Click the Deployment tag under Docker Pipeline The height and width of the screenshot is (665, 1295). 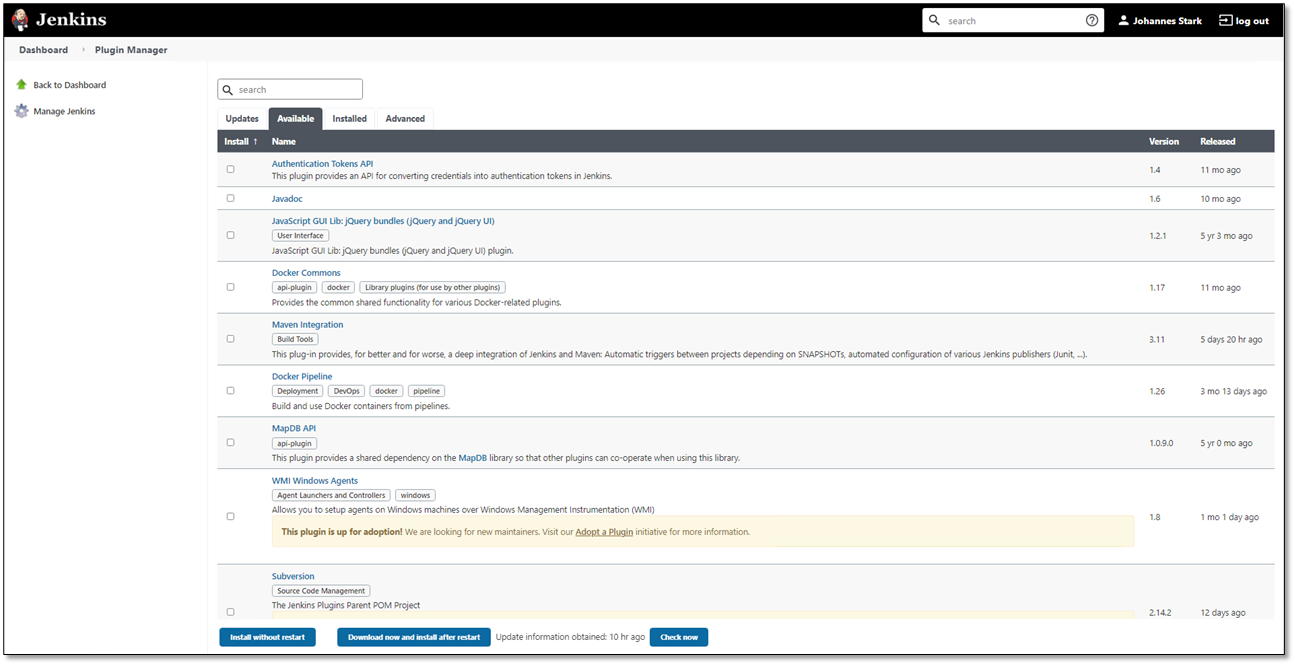298,391
